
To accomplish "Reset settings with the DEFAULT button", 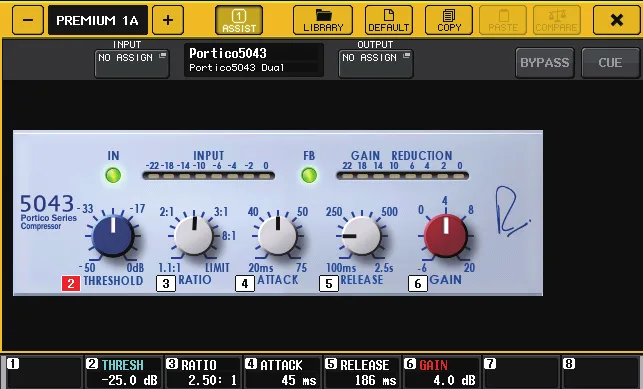I will [388, 20].
